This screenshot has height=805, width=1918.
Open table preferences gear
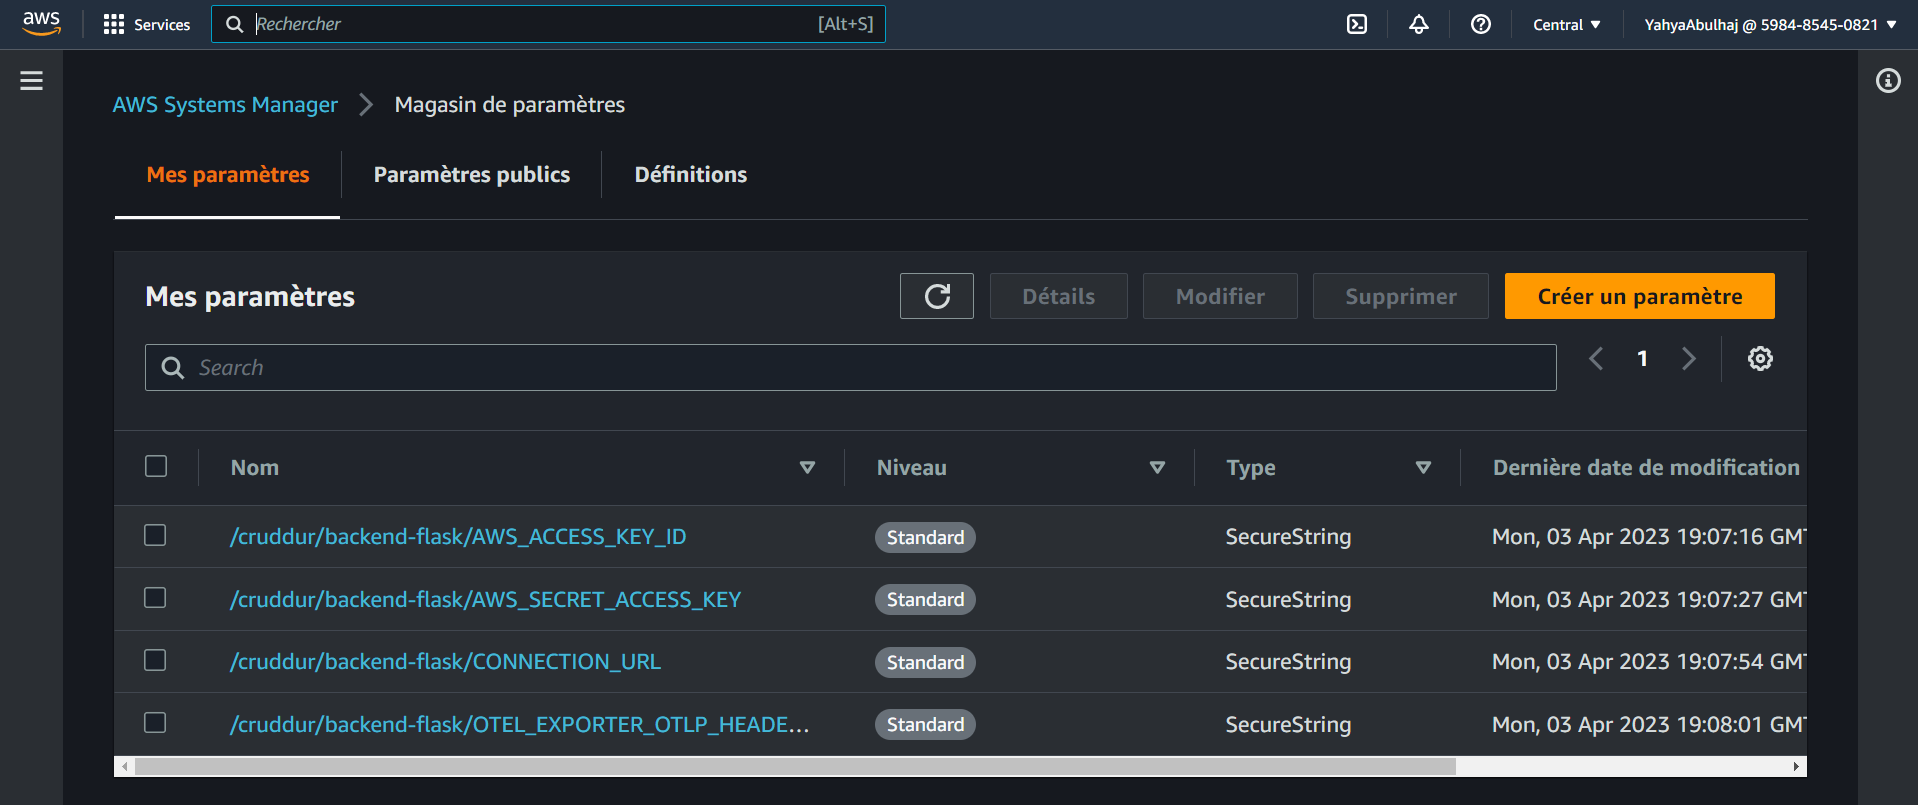point(1760,359)
